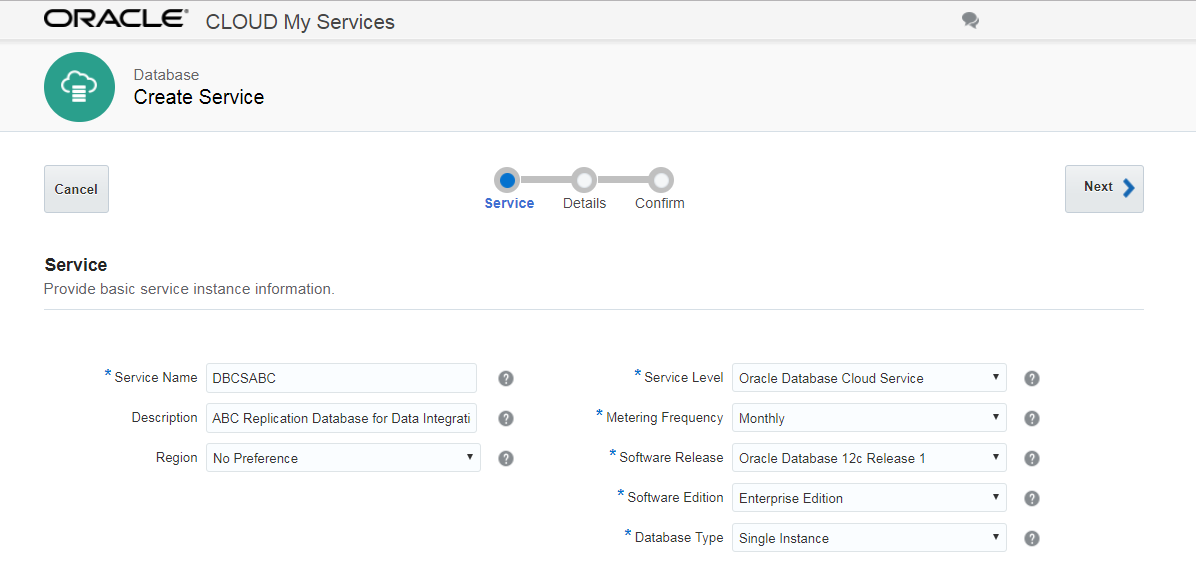
Task: Click the Cancel button
Action: point(76,189)
